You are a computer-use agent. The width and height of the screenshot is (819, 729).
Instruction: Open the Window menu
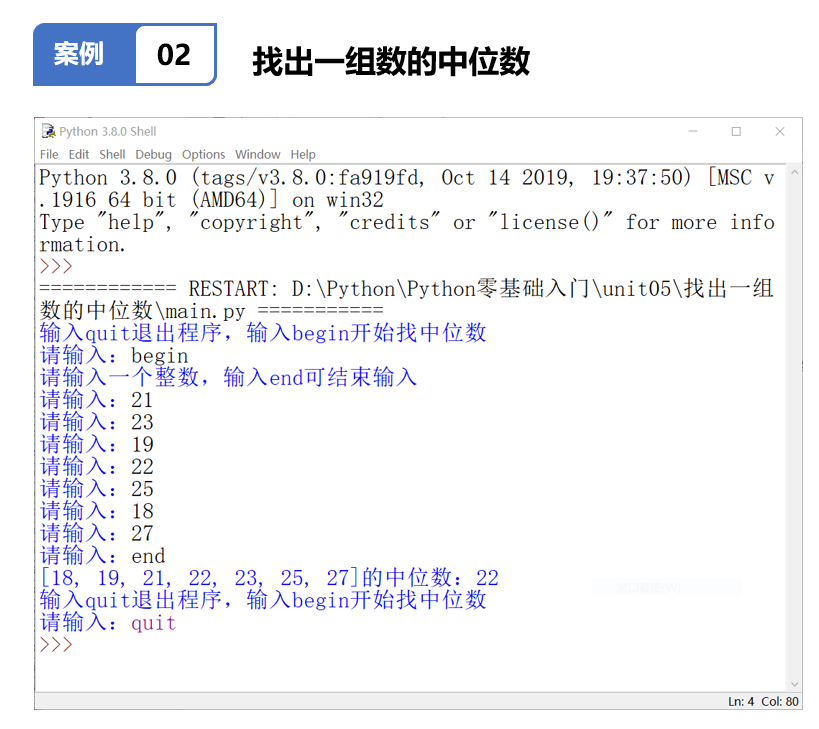(x=258, y=155)
